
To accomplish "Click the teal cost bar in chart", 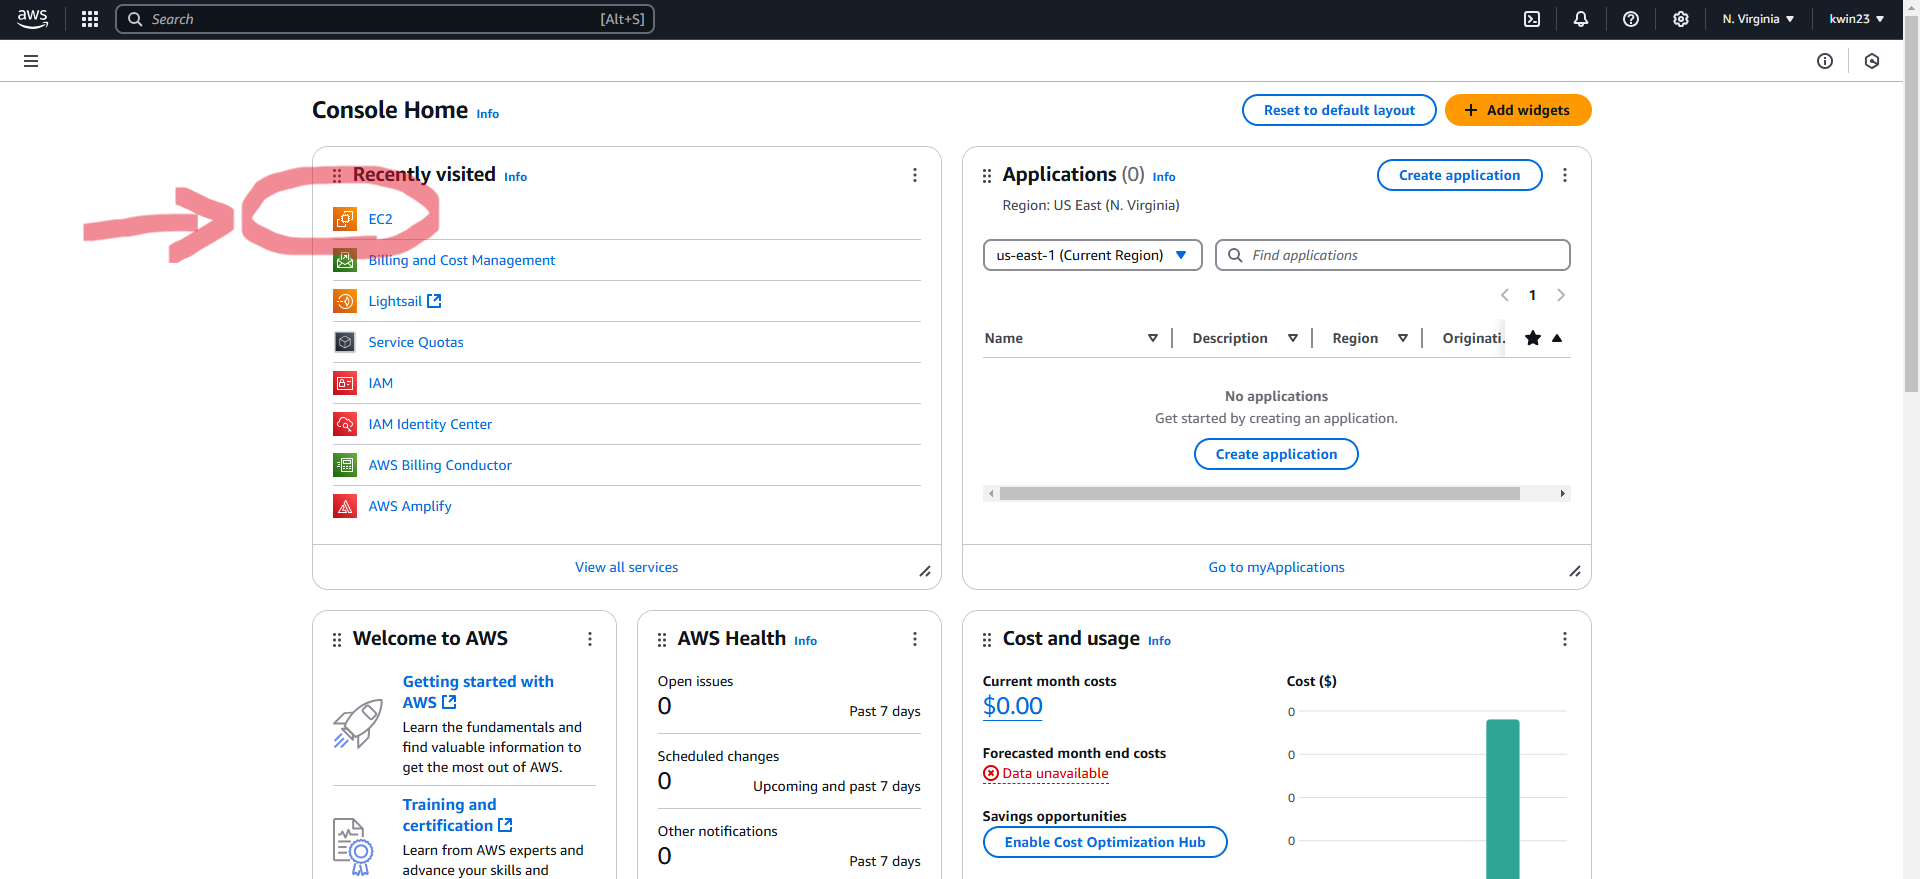I will (1502, 799).
